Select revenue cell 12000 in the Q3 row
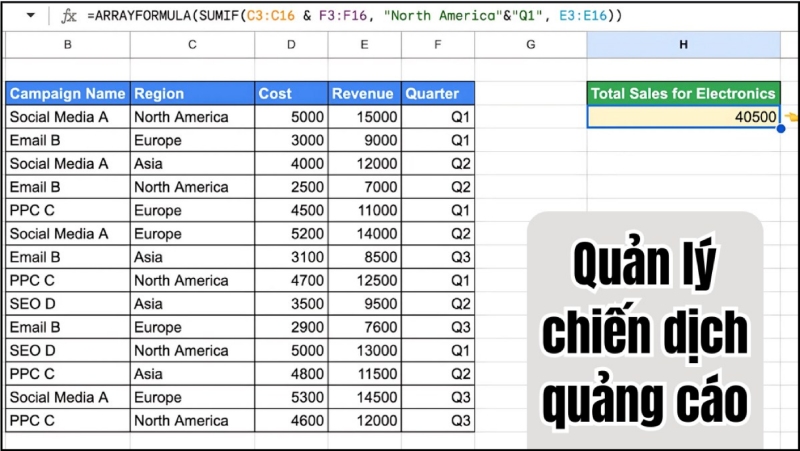 point(364,420)
